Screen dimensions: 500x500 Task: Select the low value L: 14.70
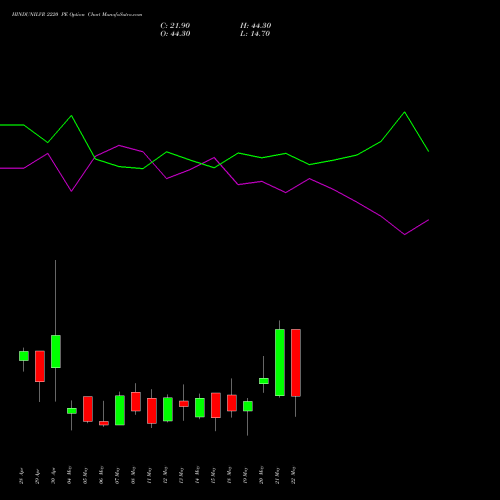tap(255, 34)
